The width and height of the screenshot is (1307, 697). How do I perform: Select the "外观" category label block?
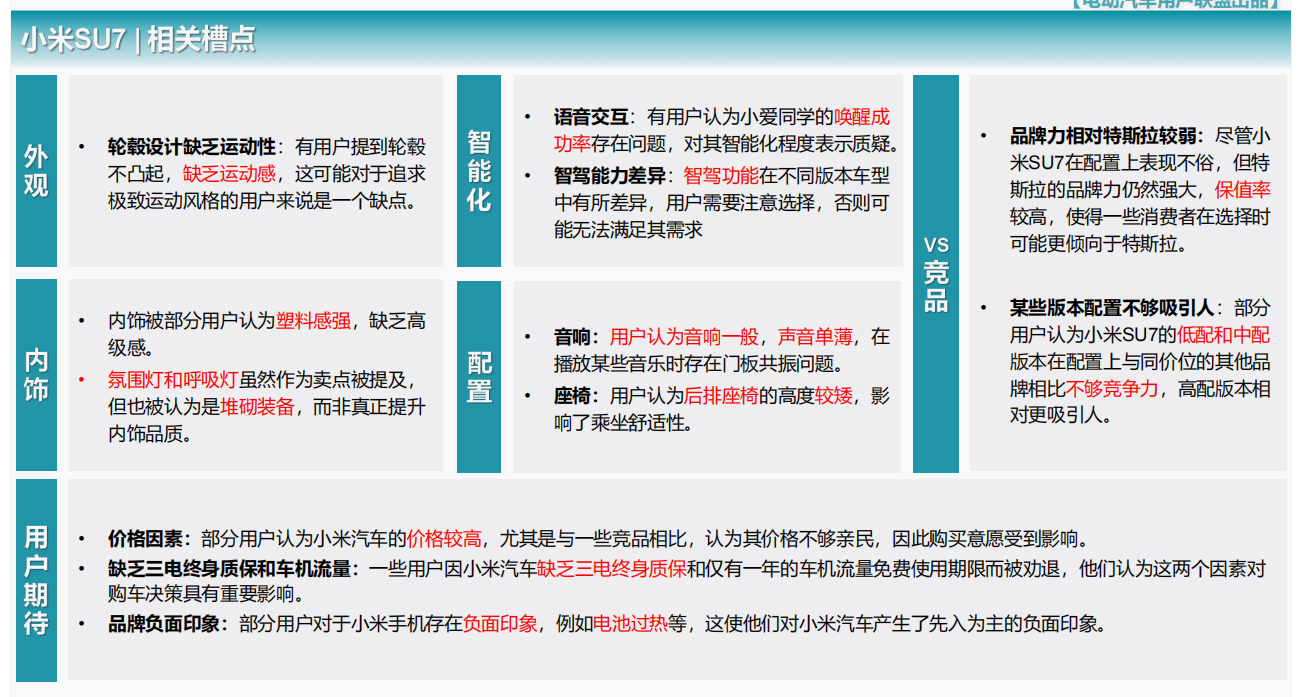(x=36, y=171)
